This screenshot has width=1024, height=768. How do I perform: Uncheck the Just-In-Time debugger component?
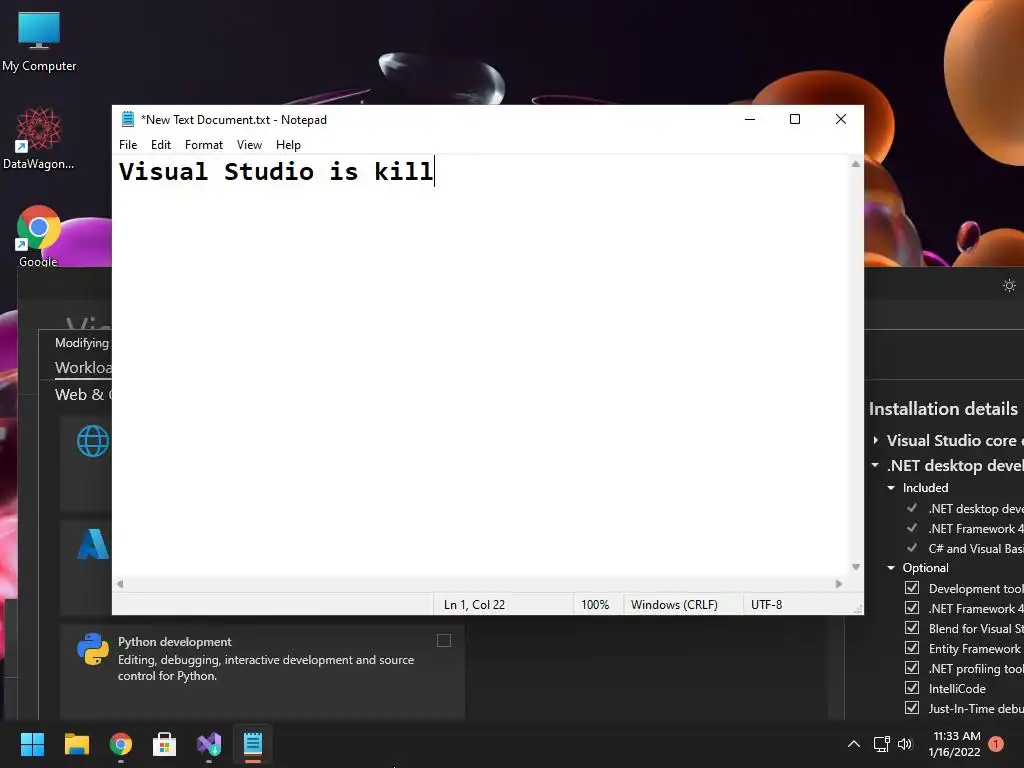click(912, 708)
